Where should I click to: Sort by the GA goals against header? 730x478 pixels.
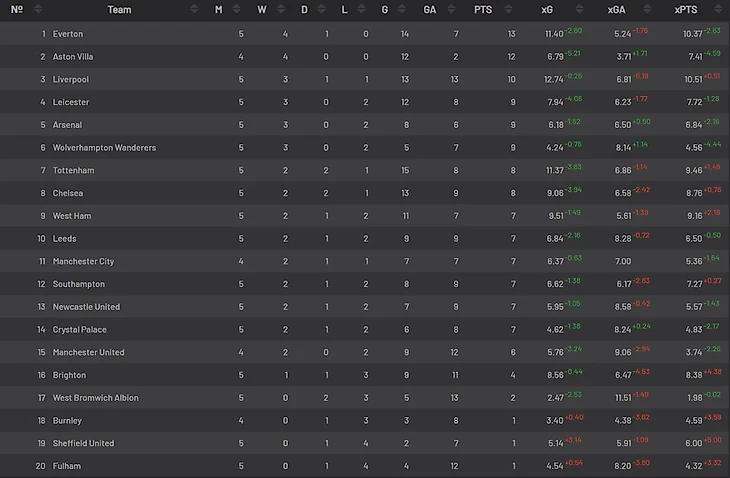click(429, 10)
